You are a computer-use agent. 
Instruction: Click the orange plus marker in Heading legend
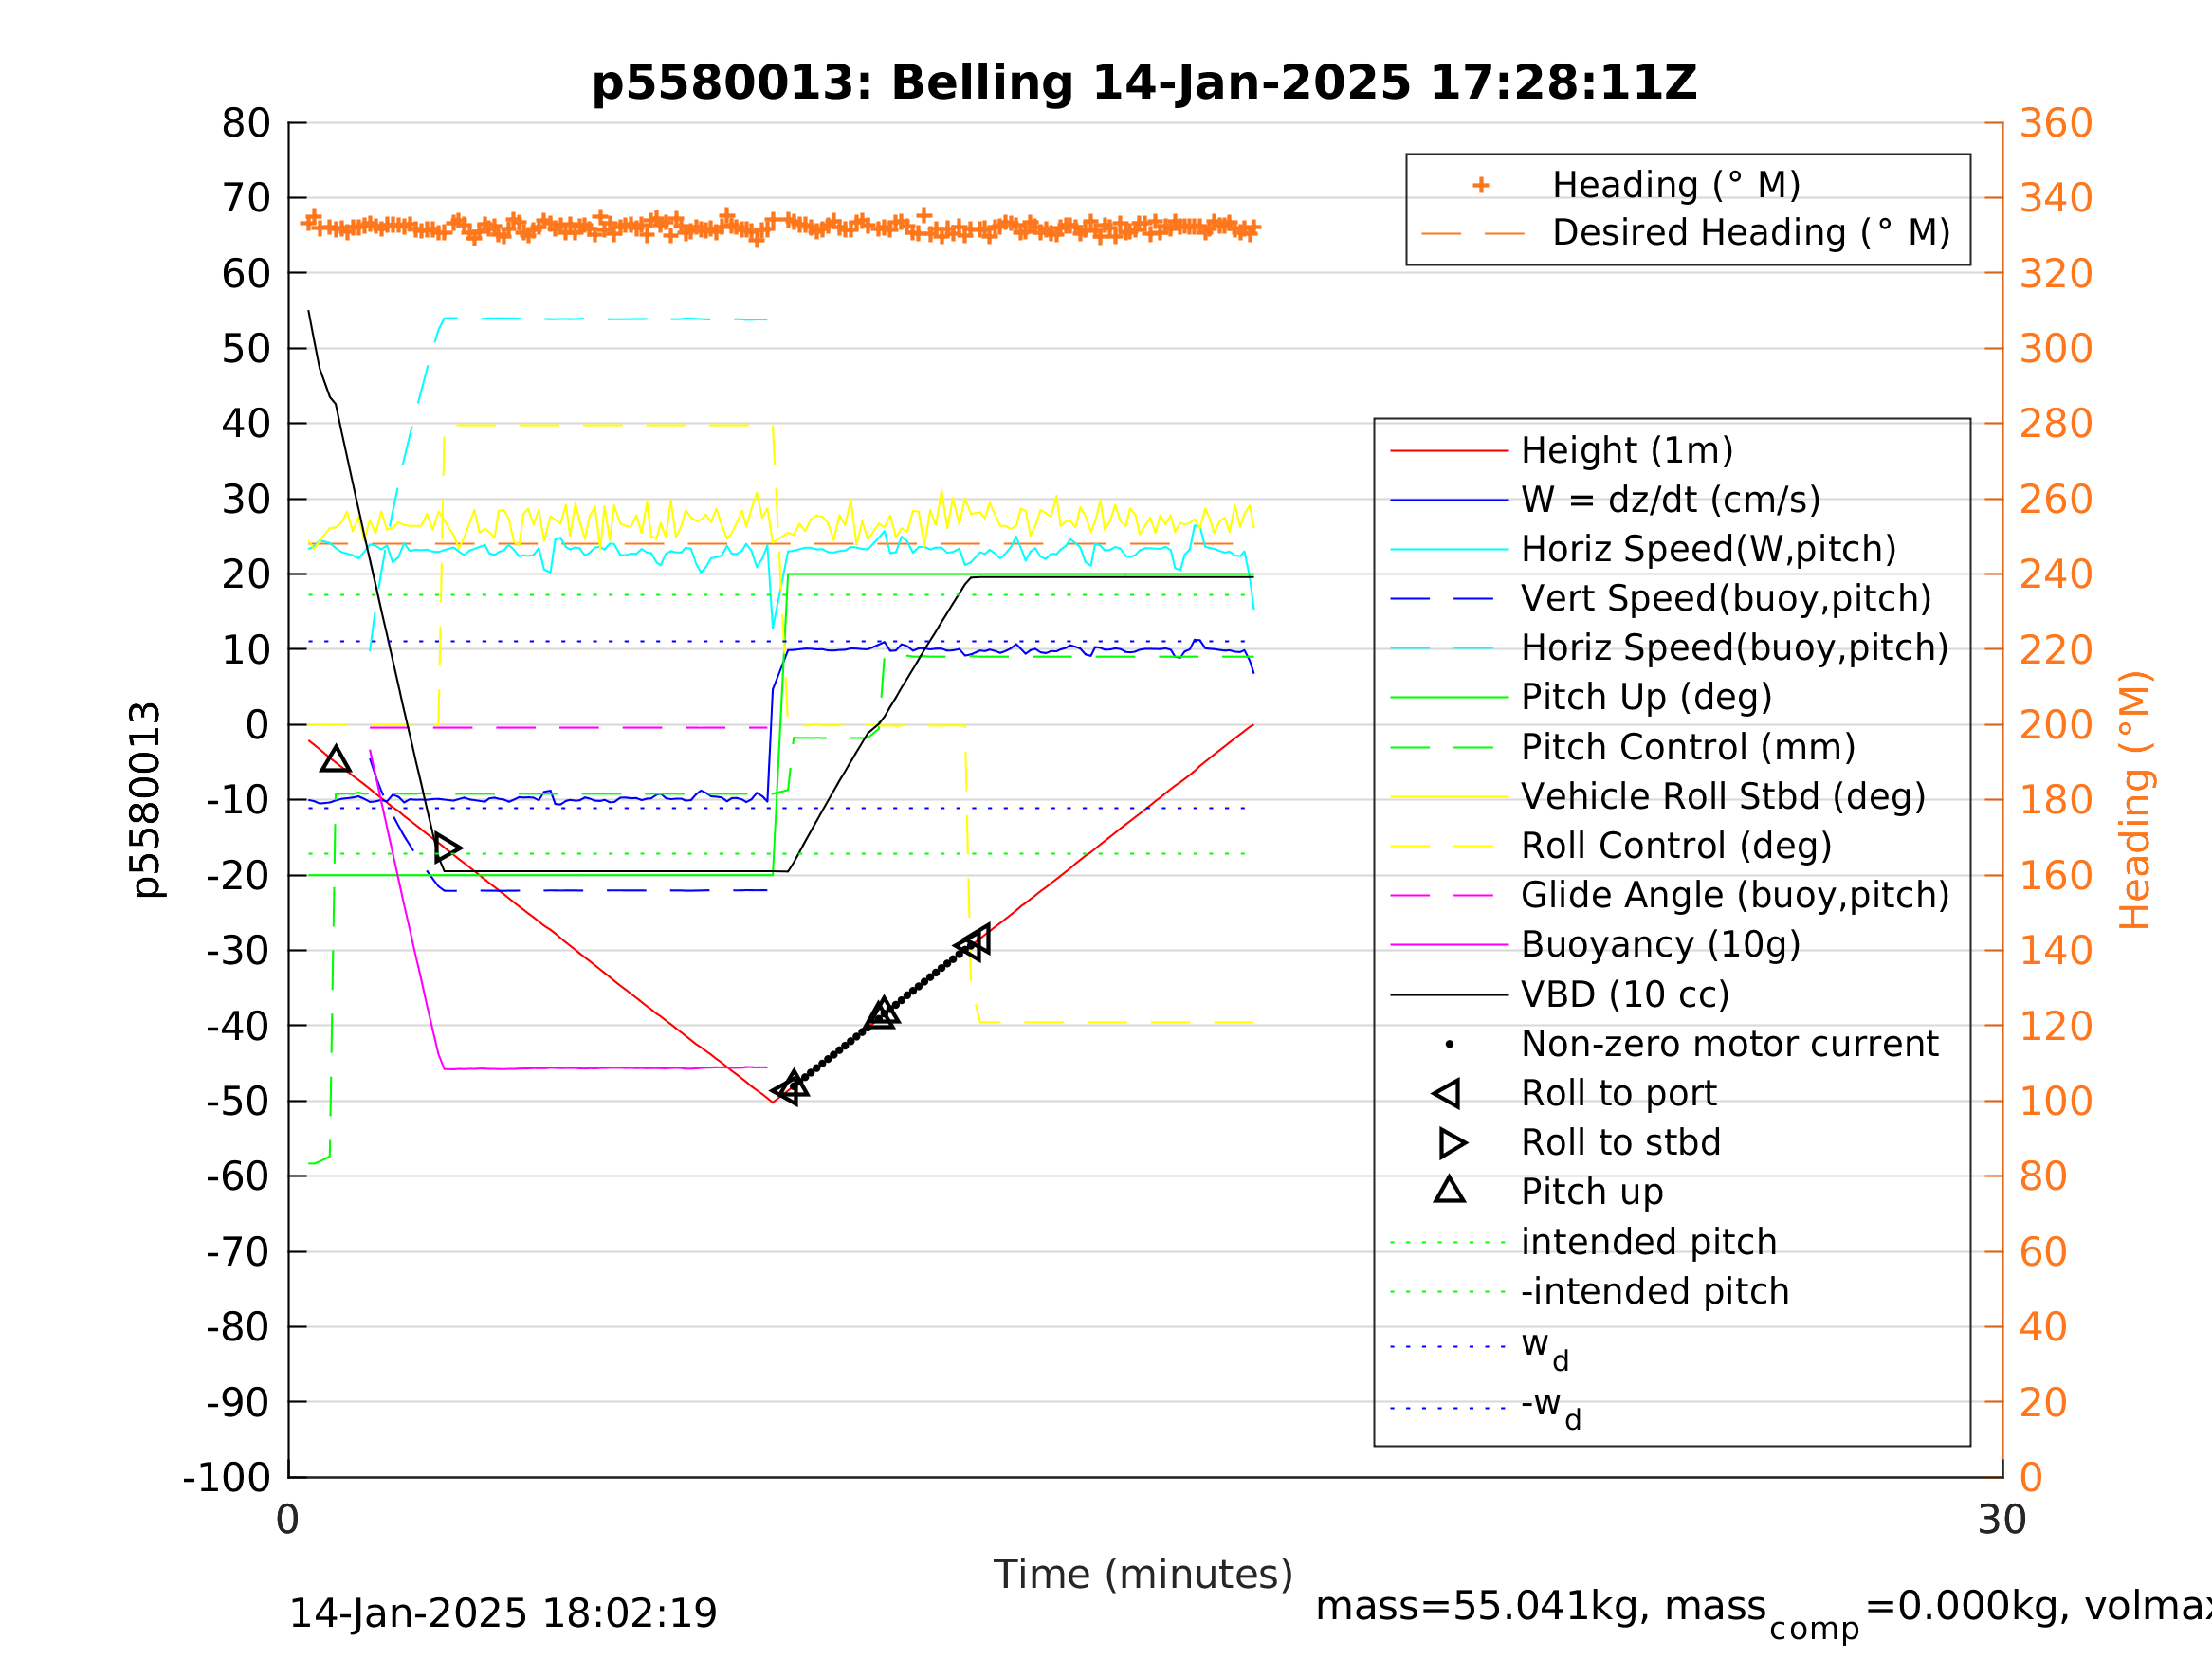click(x=1481, y=185)
